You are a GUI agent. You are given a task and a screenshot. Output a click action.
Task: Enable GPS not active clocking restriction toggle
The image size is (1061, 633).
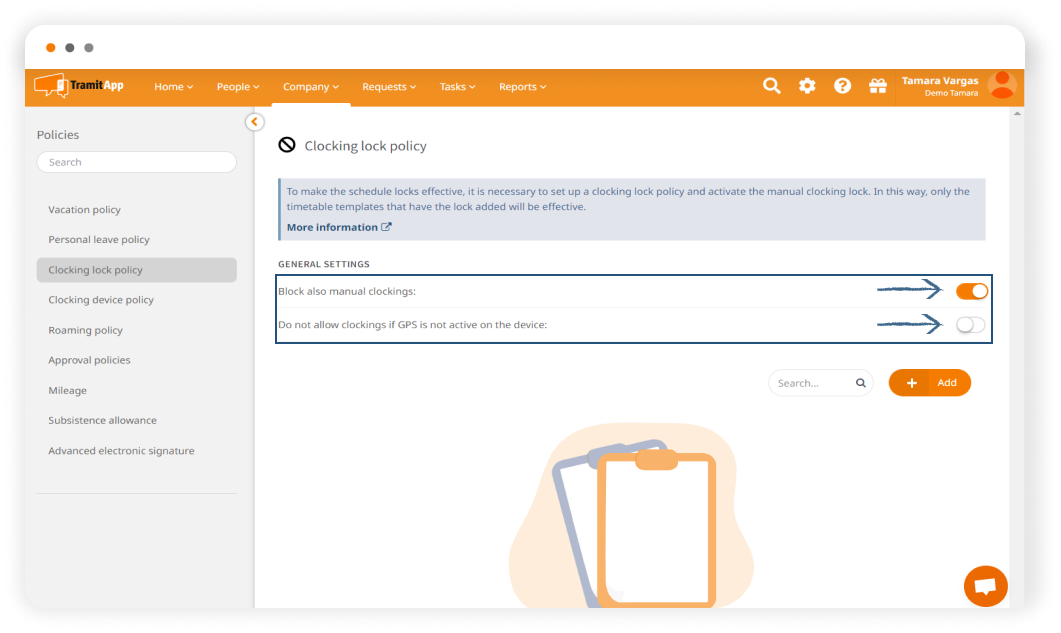pyautogui.click(x=970, y=324)
